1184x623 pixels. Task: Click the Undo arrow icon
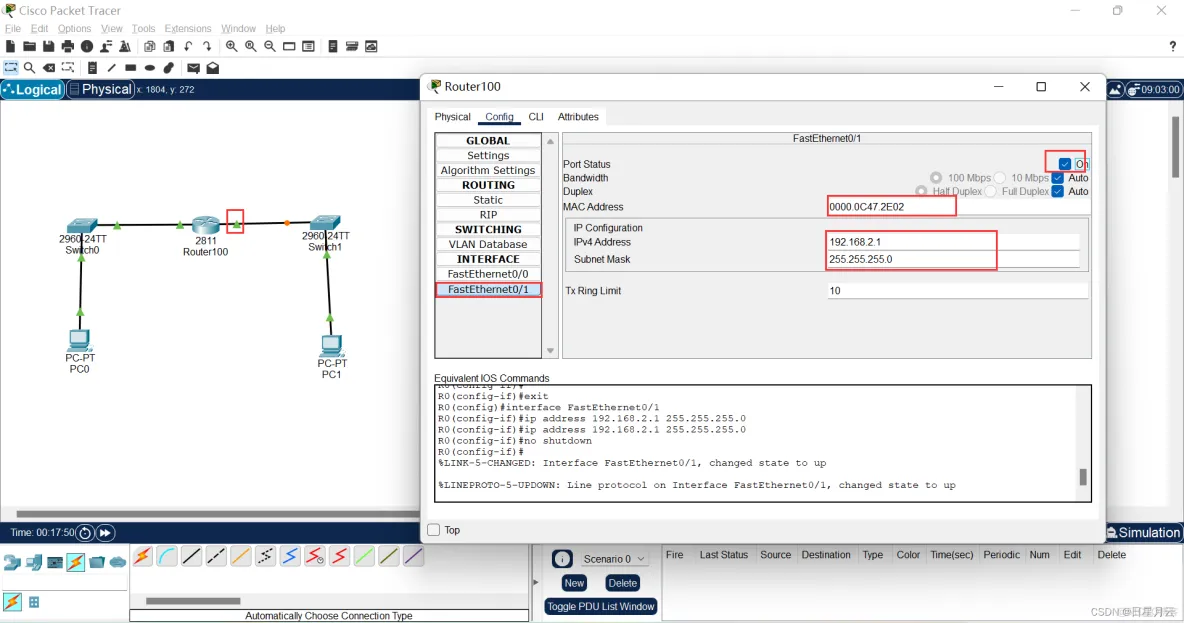click(x=188, y=47)
